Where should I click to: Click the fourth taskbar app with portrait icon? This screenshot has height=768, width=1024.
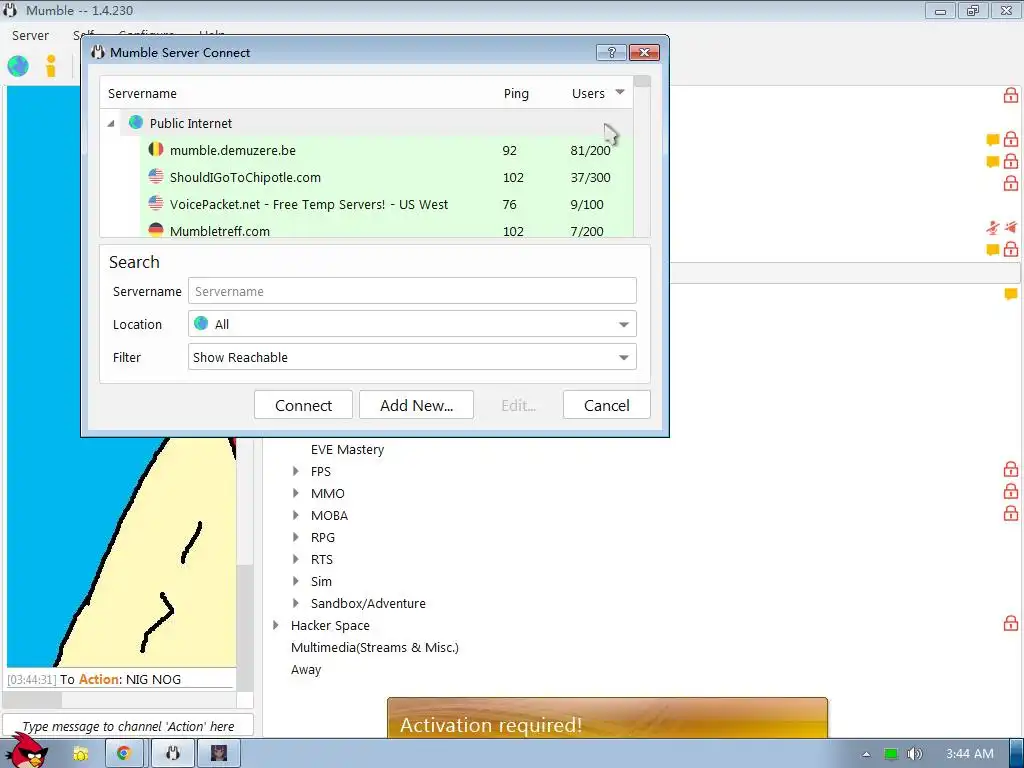(x=219, y=754)
